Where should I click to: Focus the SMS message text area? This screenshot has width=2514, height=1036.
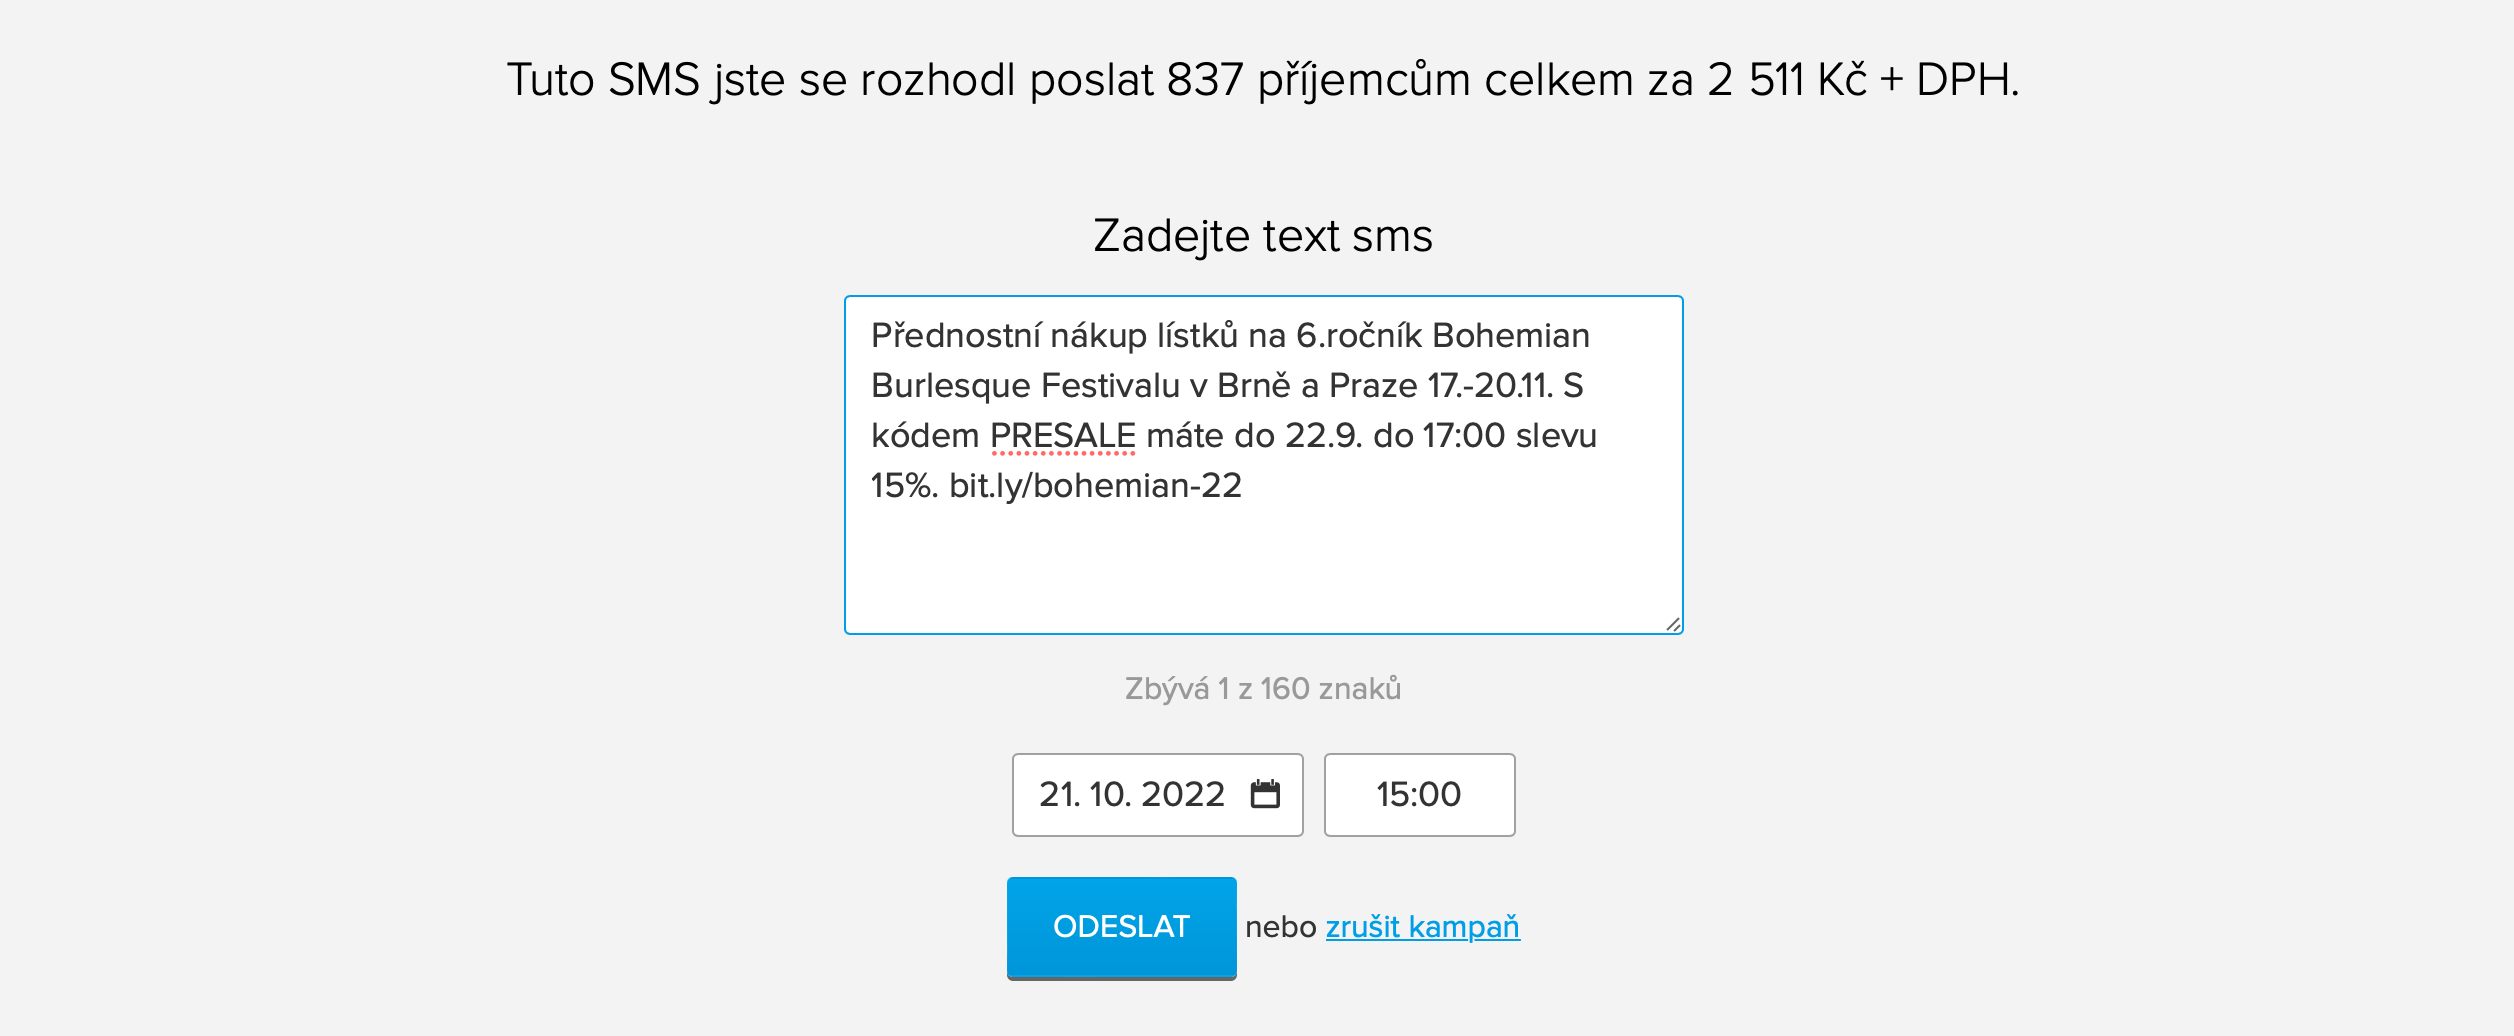[x=1263, y=464]
